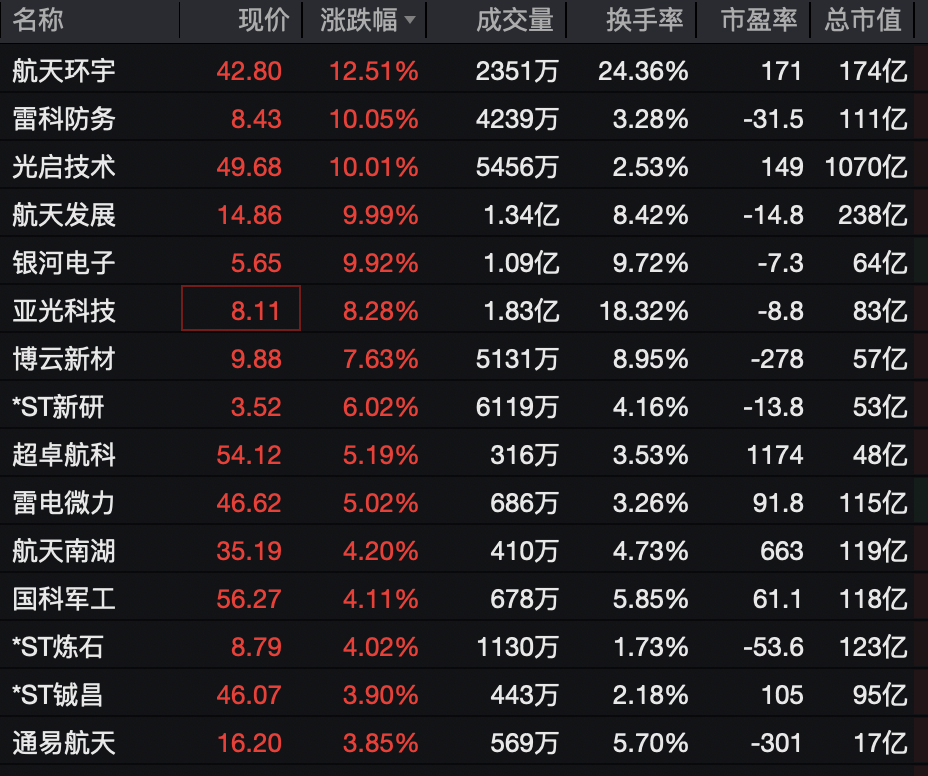Open the 航天环宇 stock row
The width and height of the screenshot is (928, 776).
(x=64, y=71)
